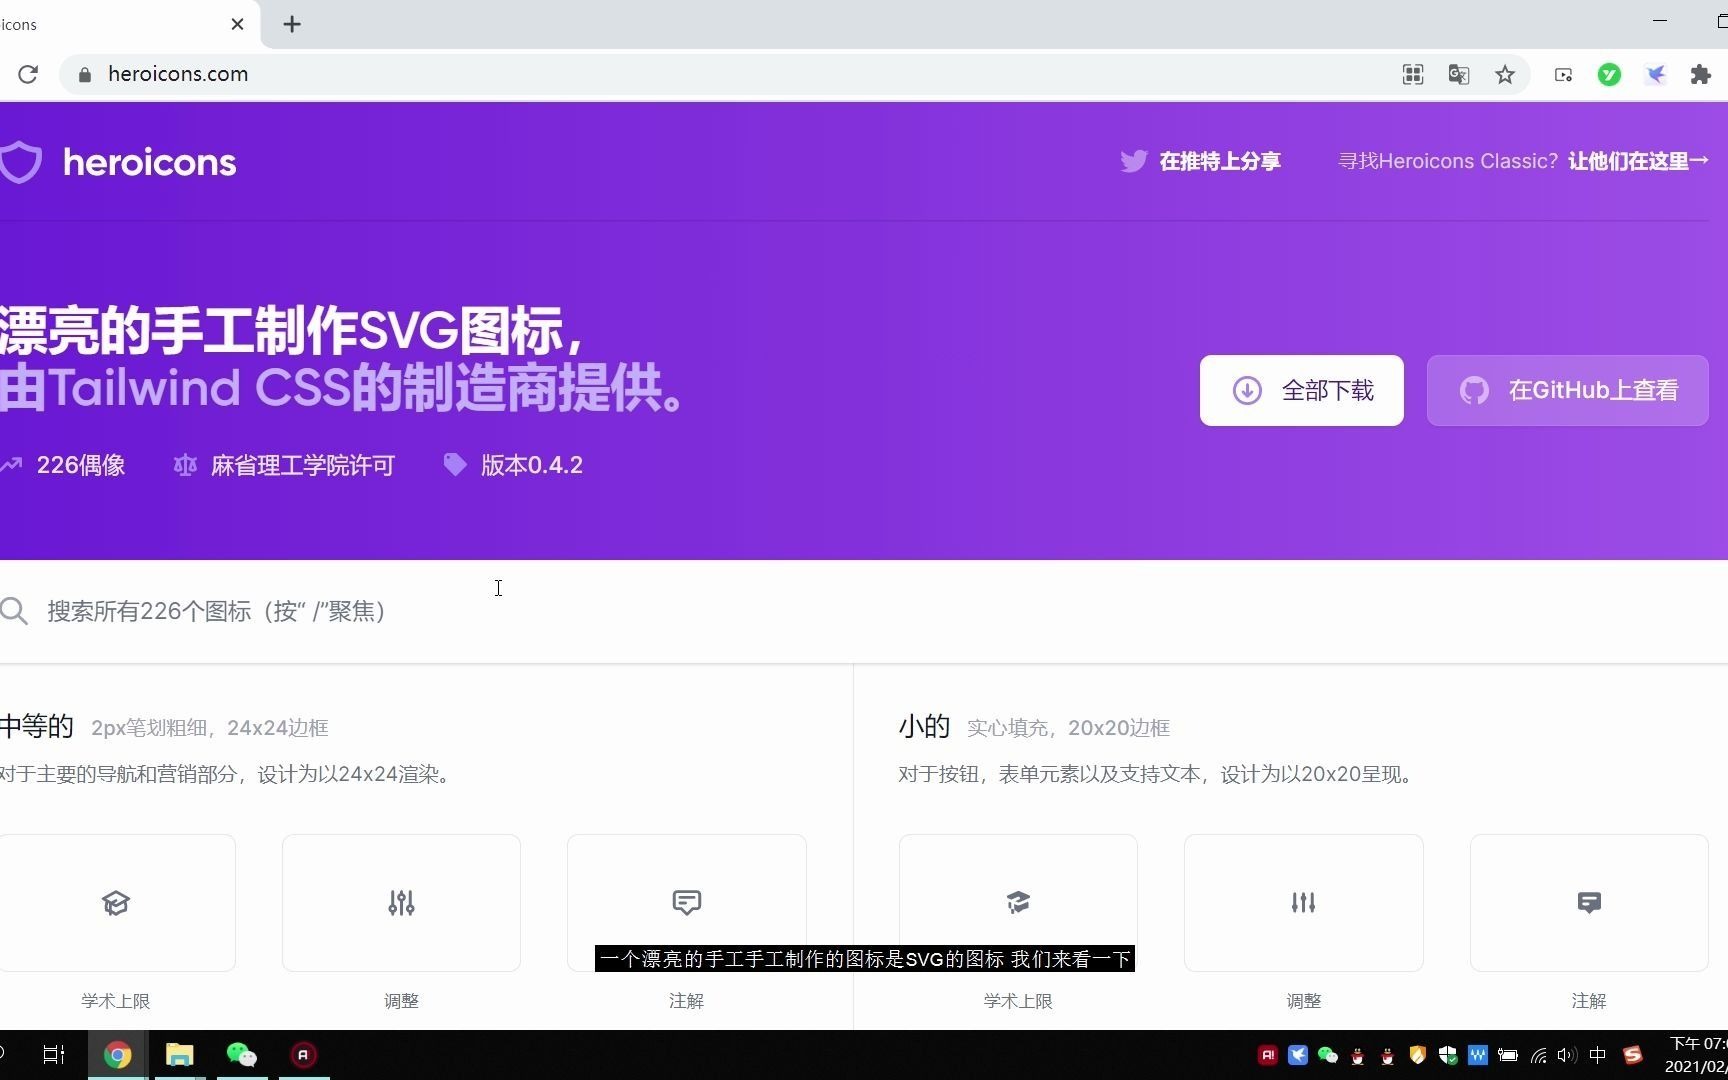
Task: Select the medium 调整 sliders icon card
Action: pos(401,903)
